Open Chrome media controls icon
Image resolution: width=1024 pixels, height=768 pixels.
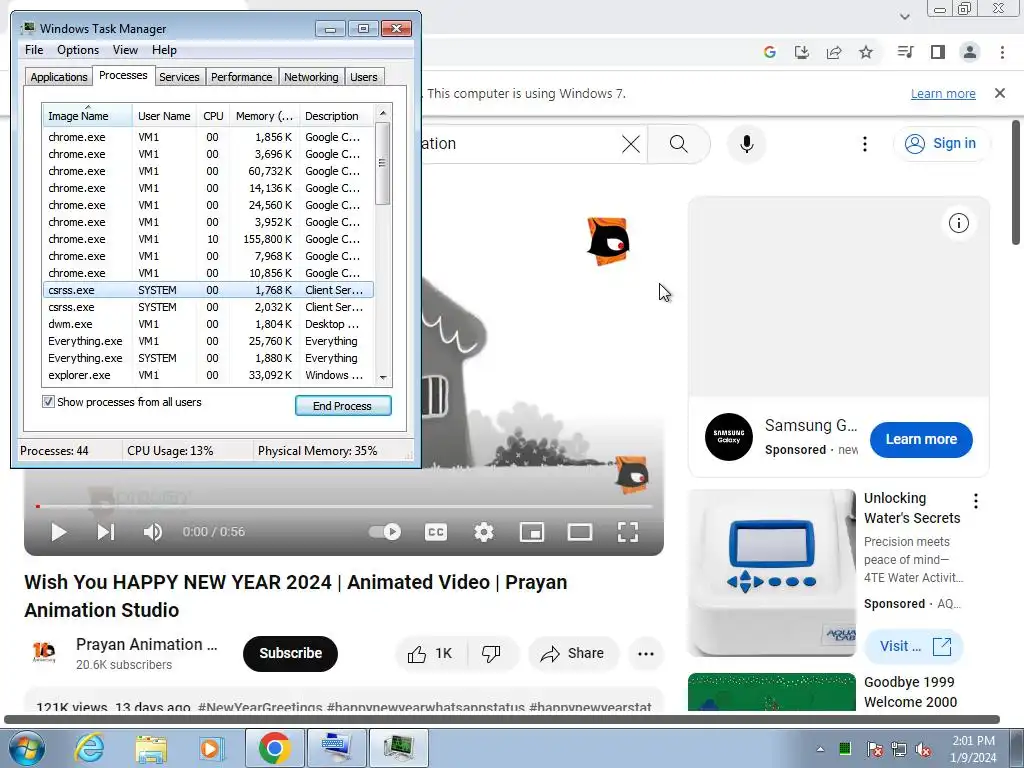click(905, 52)
